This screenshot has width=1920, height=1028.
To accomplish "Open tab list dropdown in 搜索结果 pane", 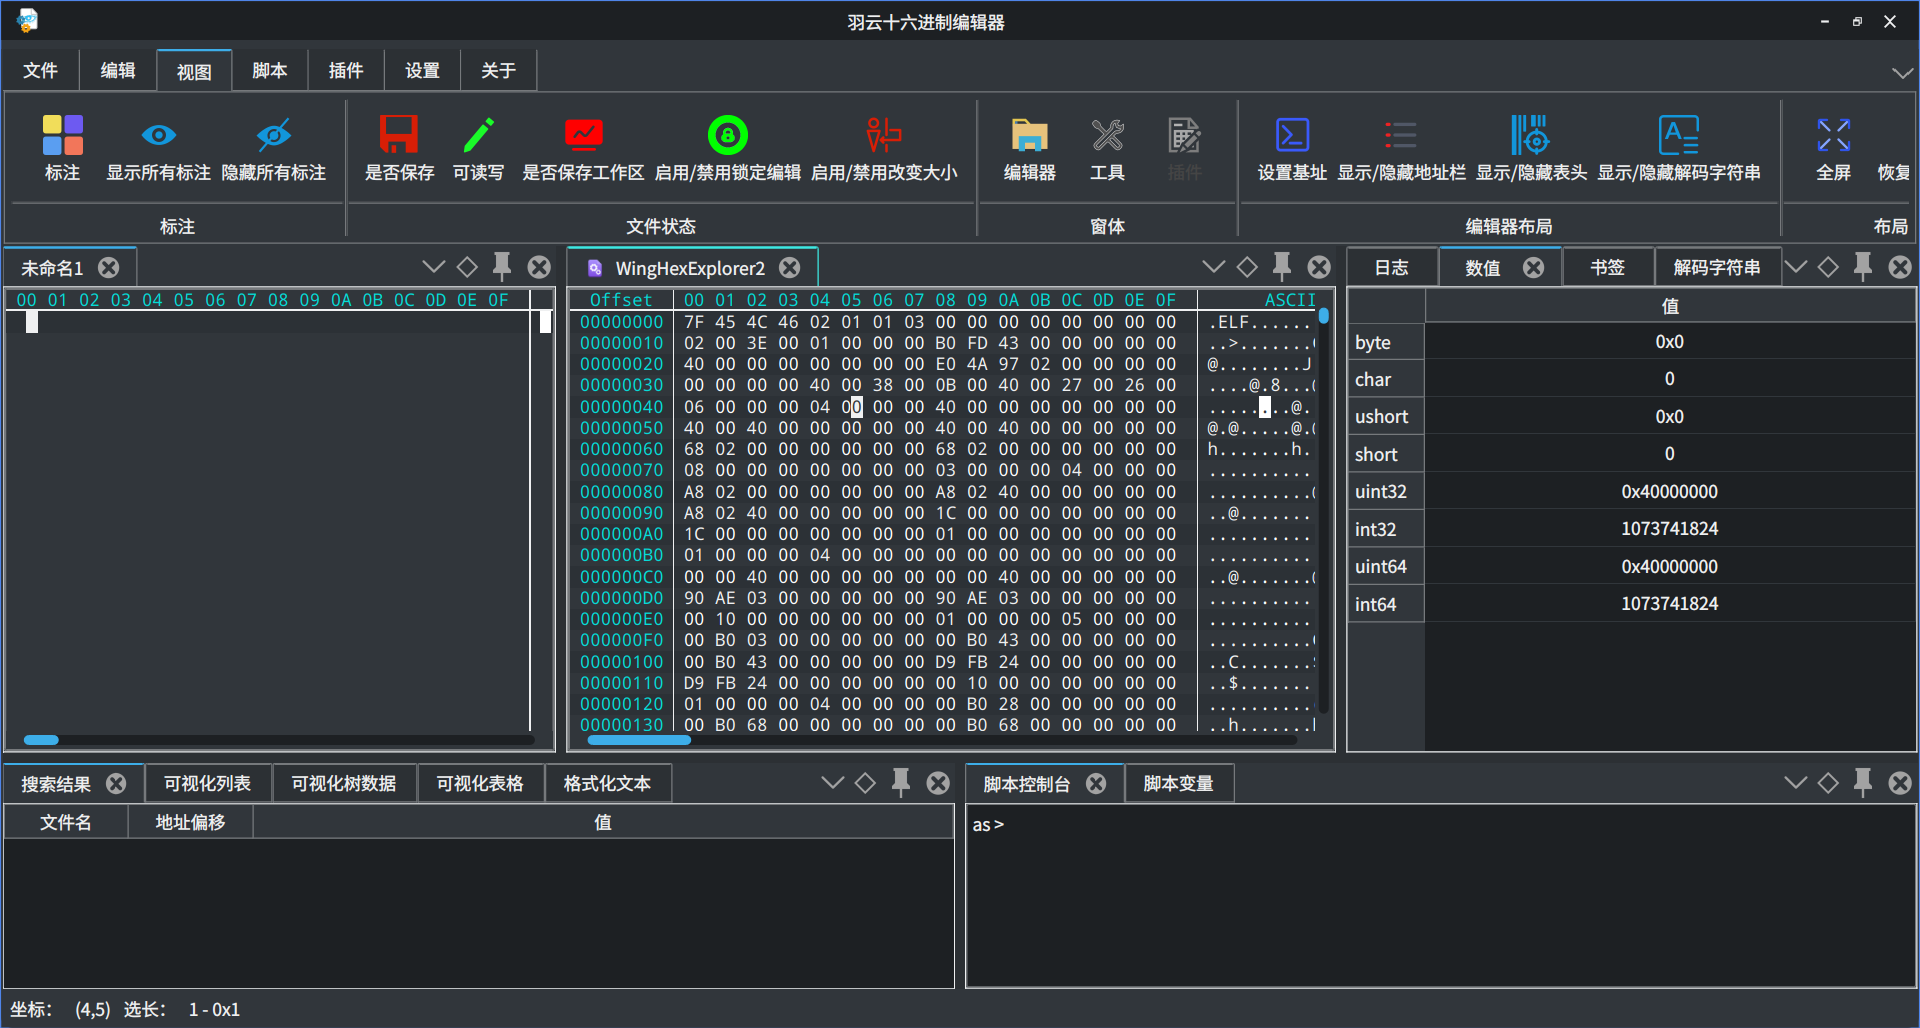I will [x=832, y=782].
